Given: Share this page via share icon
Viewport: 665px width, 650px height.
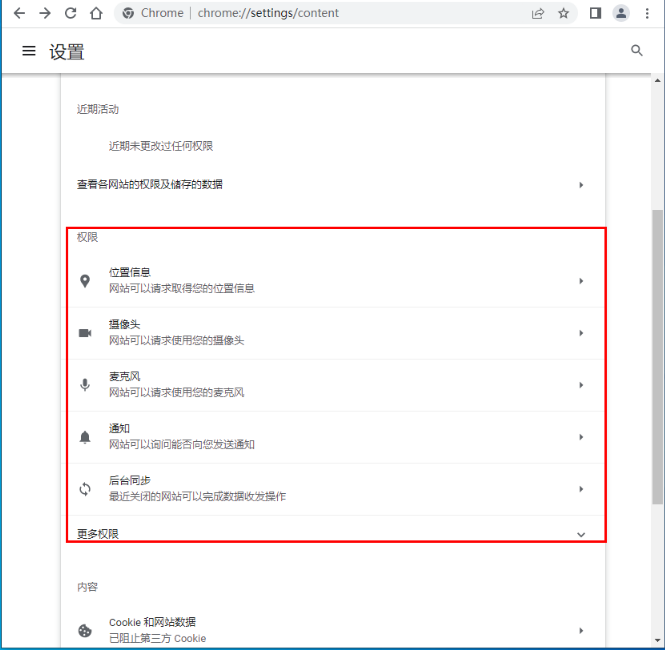Looking at the screenshot, I should tap(538, 14).
